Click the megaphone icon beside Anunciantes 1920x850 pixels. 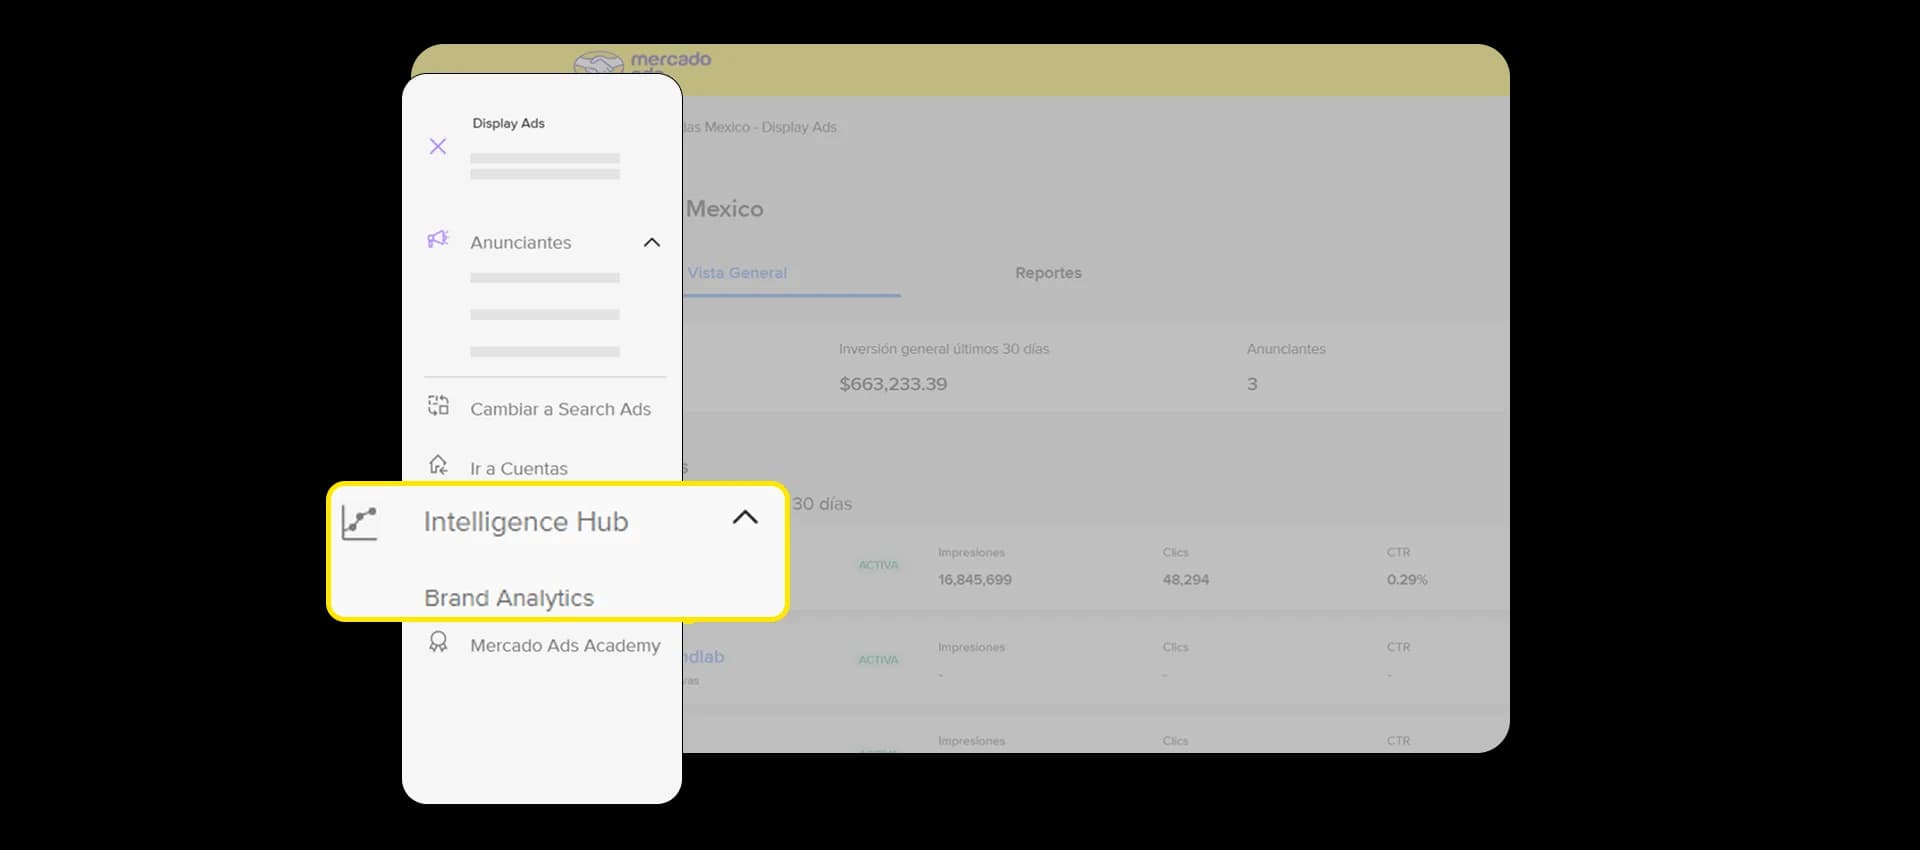click(x=438, y=240)
